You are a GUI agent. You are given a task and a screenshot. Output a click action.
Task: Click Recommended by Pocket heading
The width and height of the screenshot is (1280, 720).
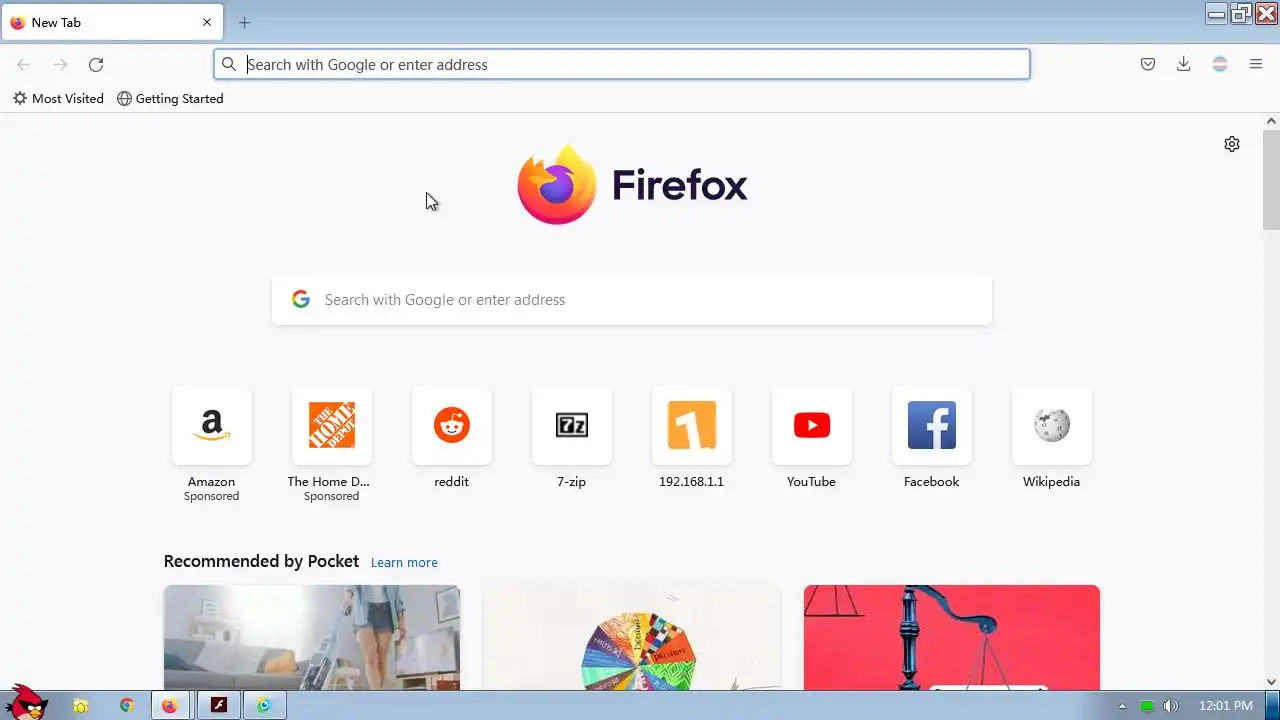[x=261, y=561]
